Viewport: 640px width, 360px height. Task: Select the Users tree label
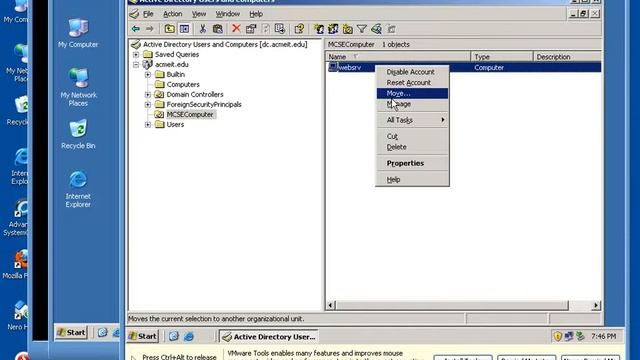coord(175,124)
